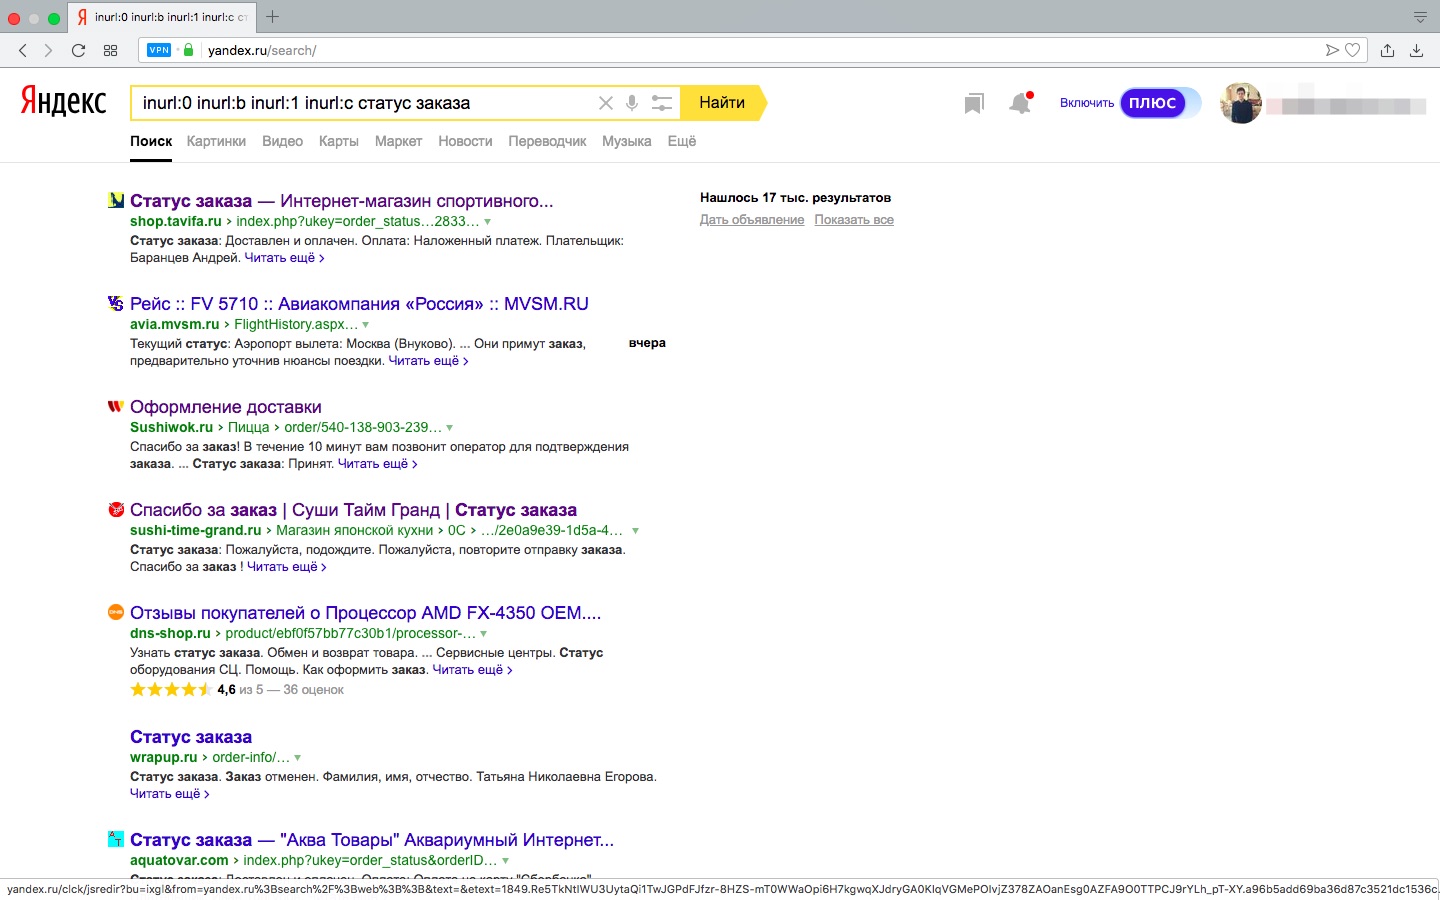Open the user profile avatar

pyautogui.click(x=1241, y=103)
